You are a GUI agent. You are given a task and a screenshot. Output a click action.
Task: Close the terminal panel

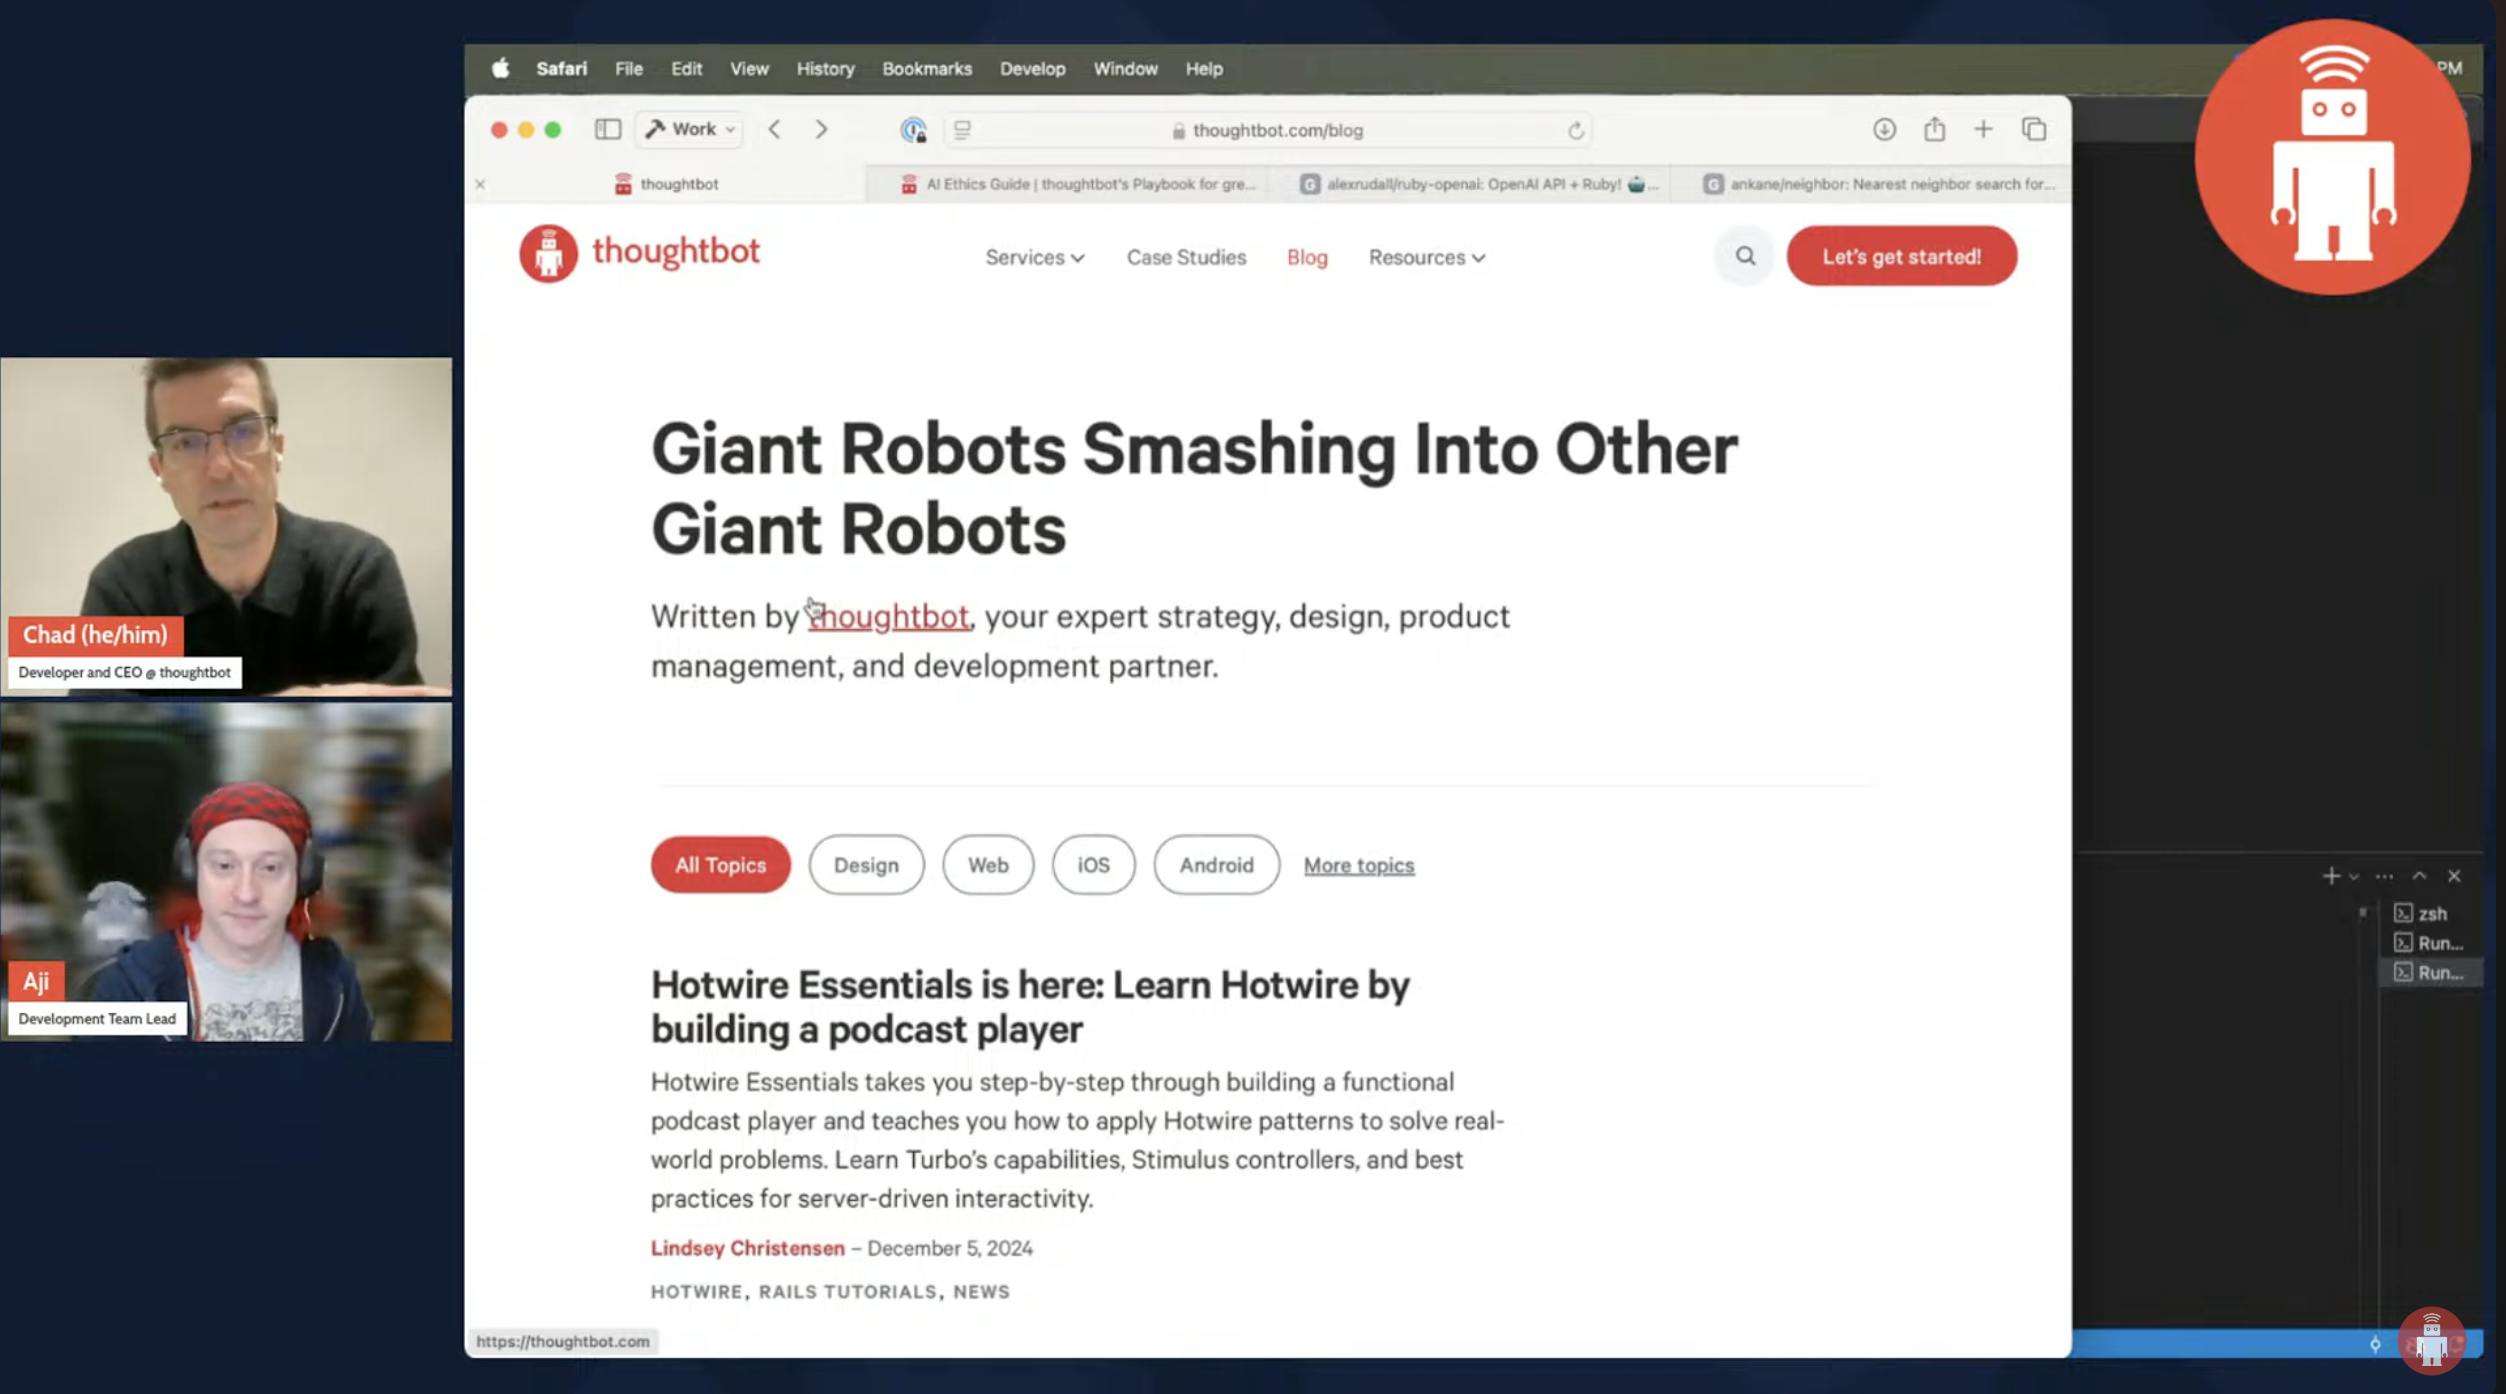(x=2454, y=876)
